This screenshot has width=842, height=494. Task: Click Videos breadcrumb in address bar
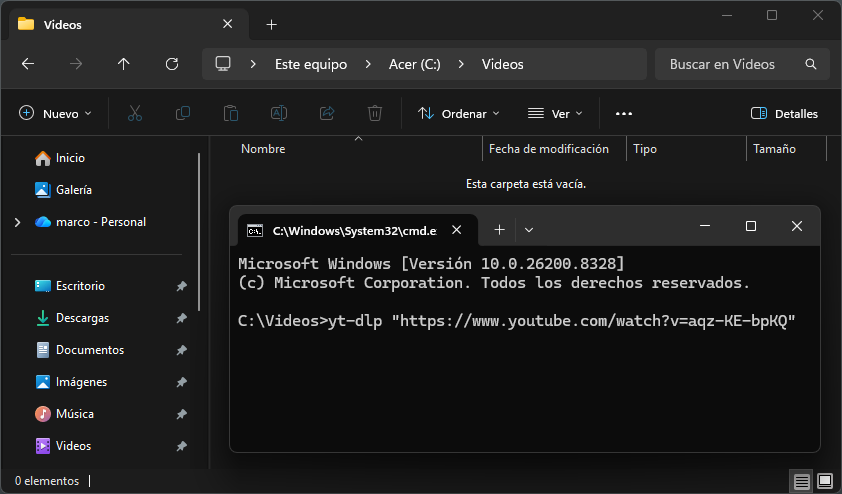click(503, 64)
